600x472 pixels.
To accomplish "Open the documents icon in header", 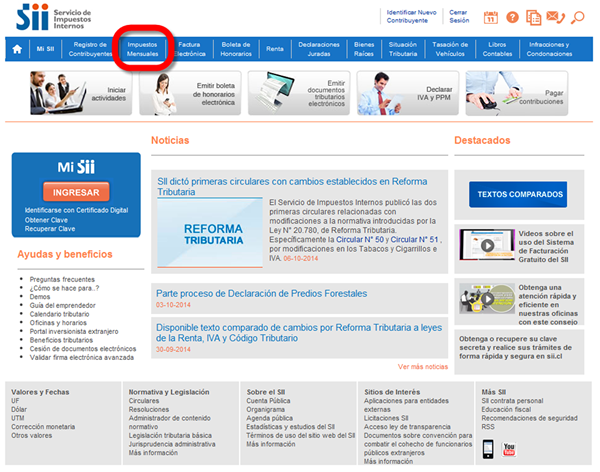I will point(533,18).
